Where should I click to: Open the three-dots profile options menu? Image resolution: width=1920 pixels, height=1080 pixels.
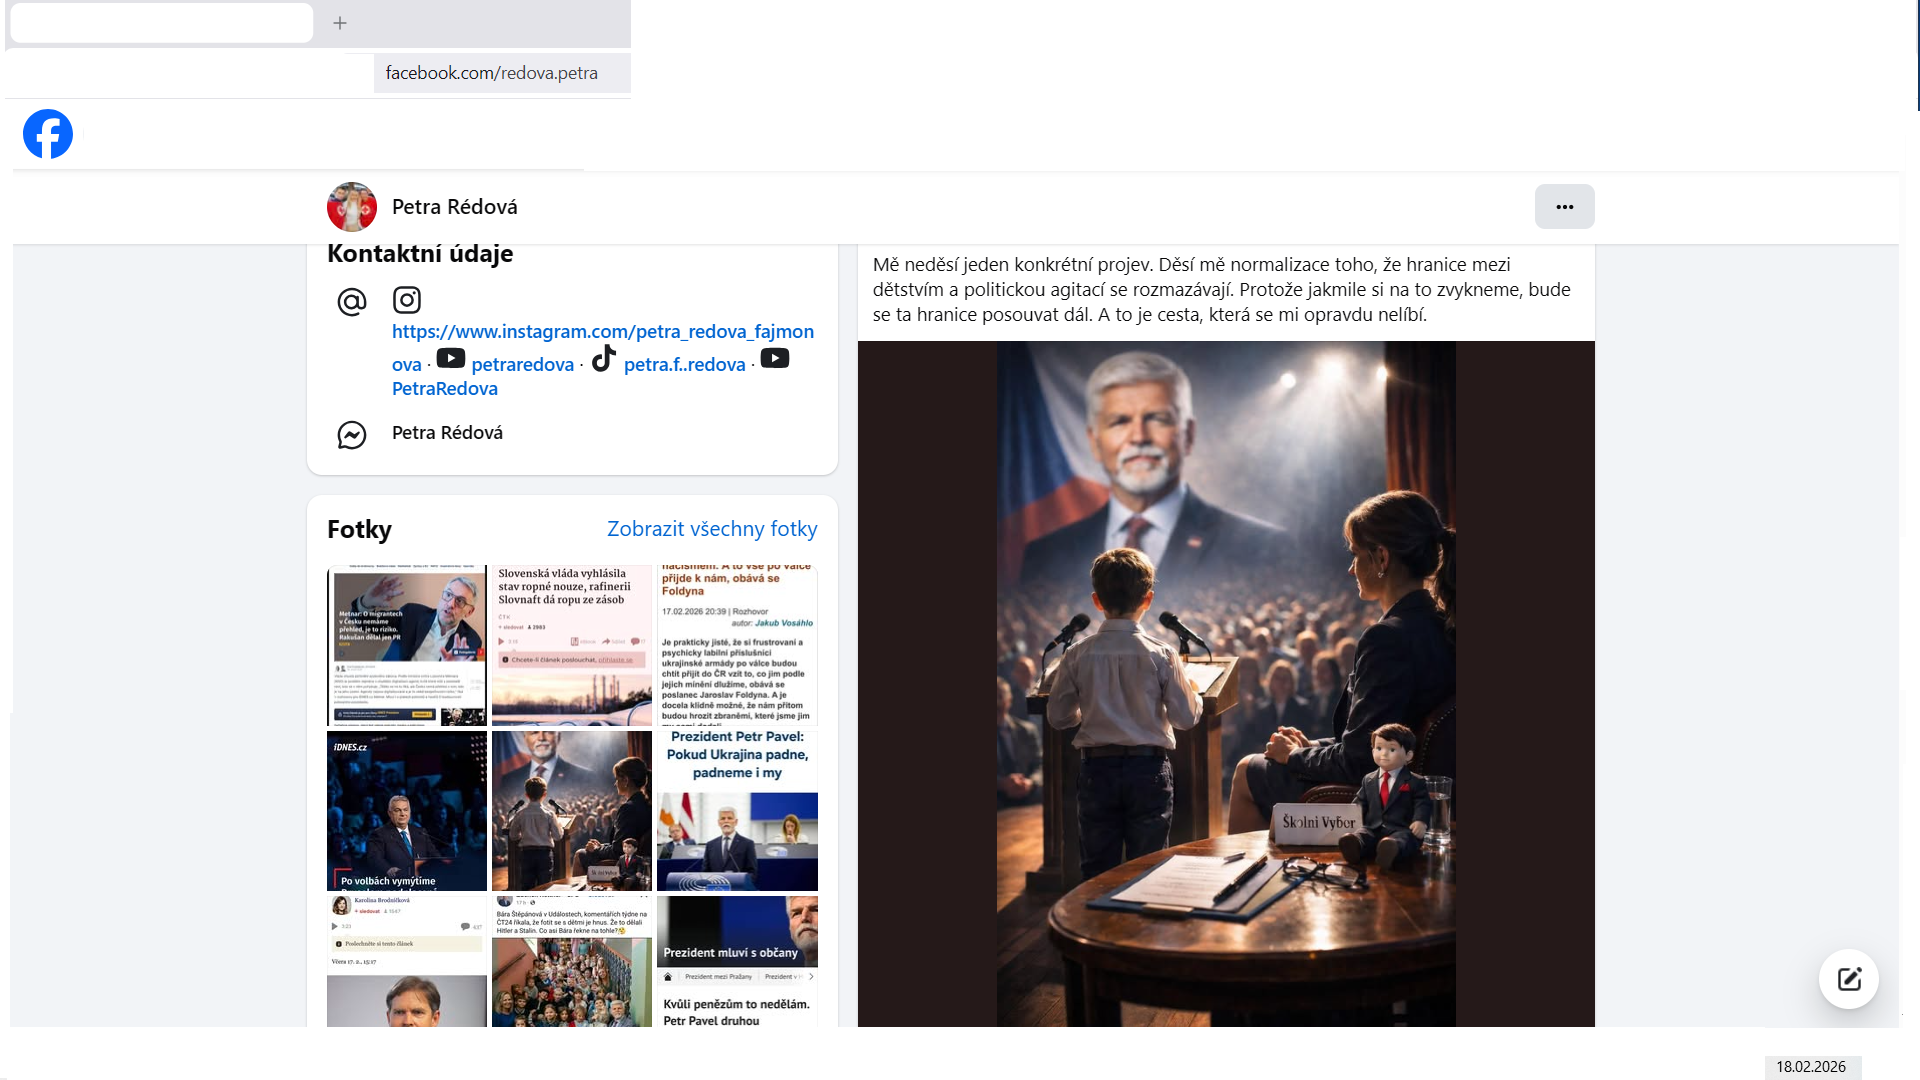(1564, 207)
